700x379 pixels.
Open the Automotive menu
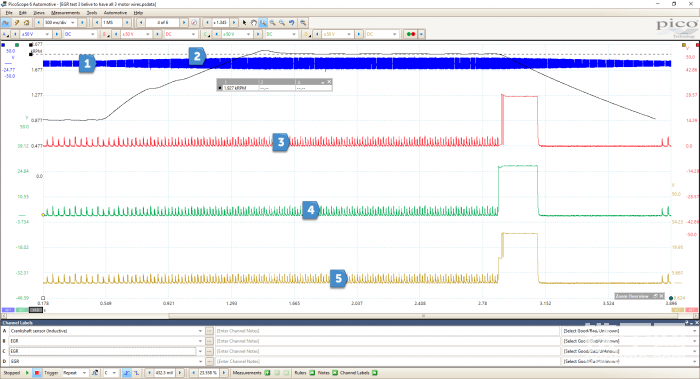point(115,13)
